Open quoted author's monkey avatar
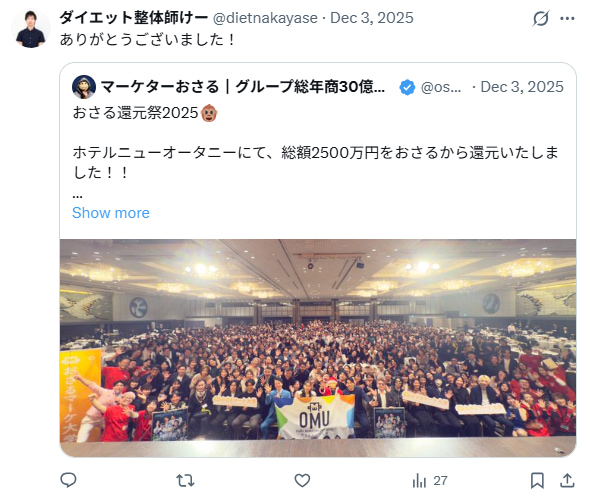This screenshot has width=590, height=499. click(x=84, y=87)
